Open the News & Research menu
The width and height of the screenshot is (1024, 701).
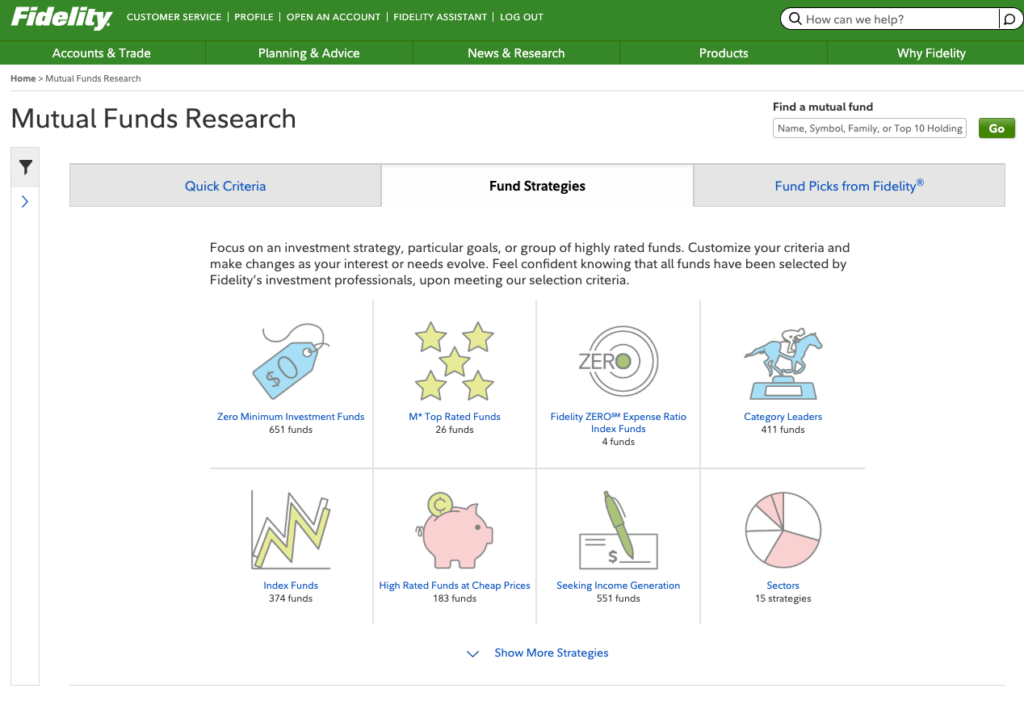516,53
